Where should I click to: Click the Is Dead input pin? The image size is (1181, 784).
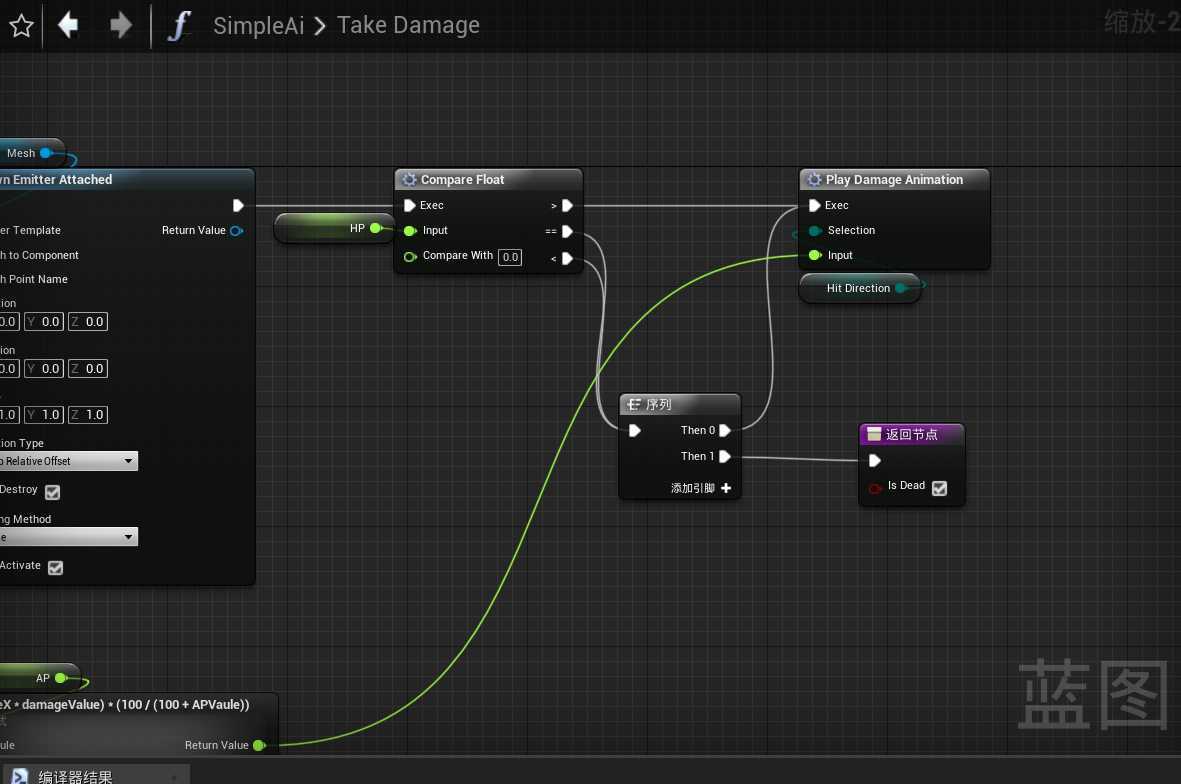[874, 488]
